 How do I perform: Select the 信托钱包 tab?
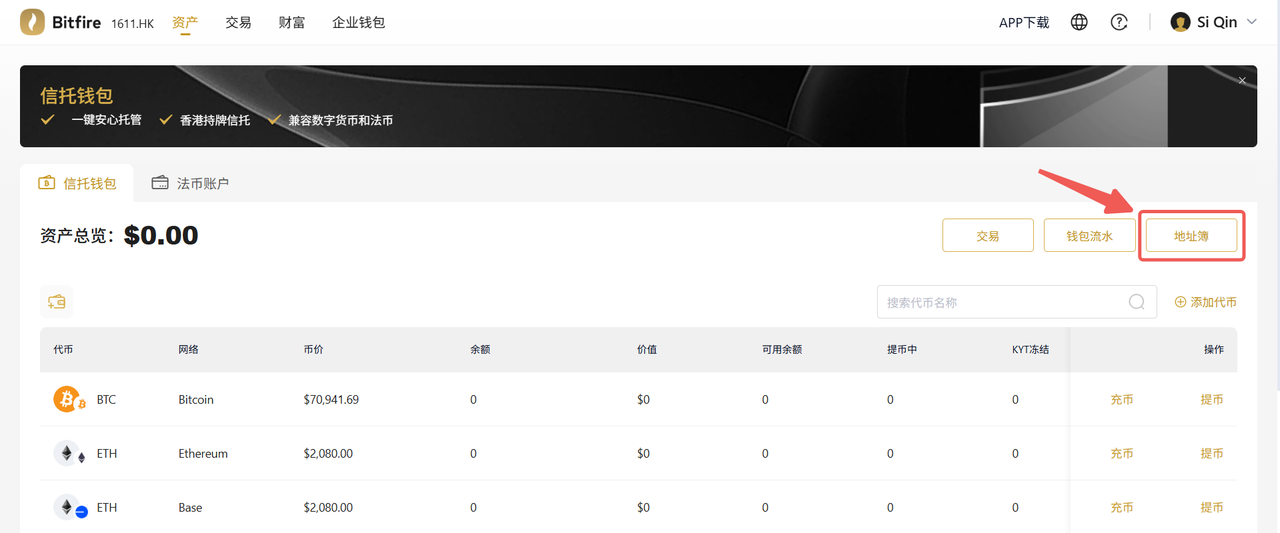tap(77, 183)
